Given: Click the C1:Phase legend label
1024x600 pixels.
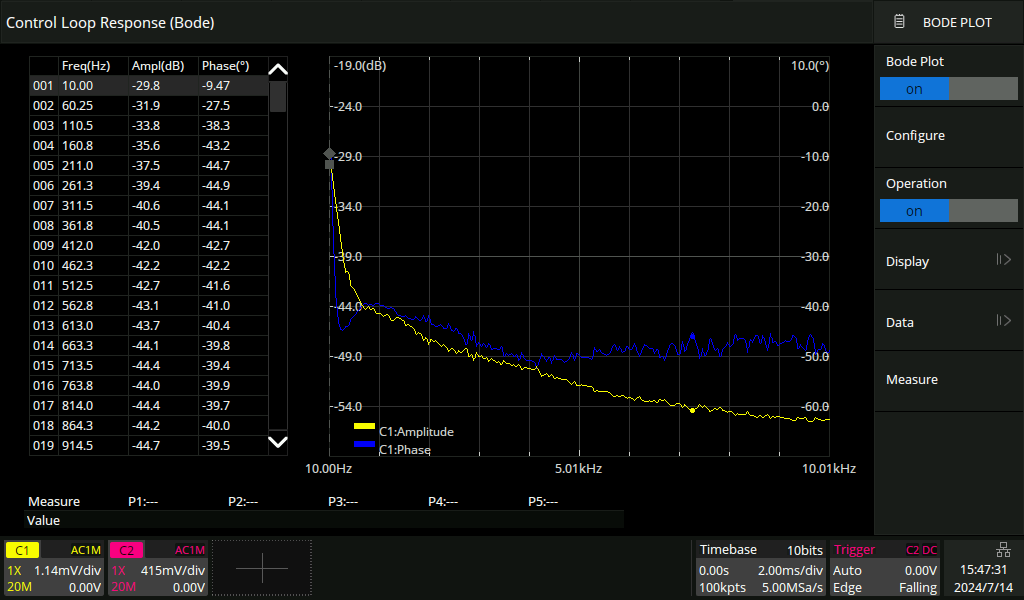Looking at the screenshot, I should 405,449.
